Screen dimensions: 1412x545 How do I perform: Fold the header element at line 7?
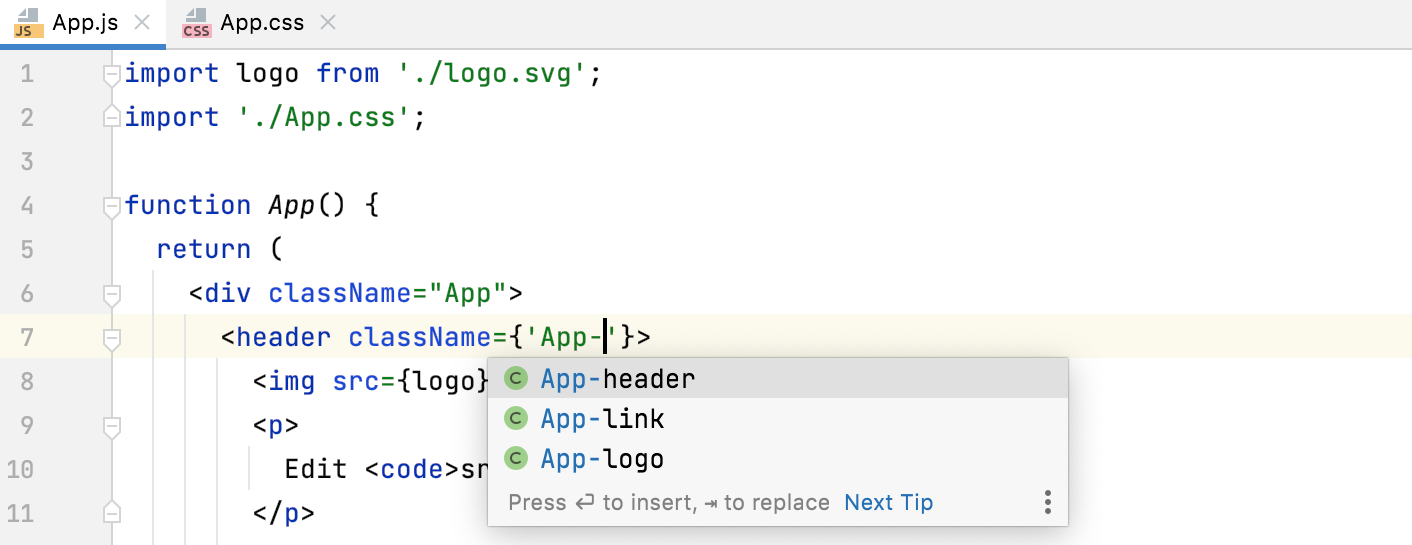coord(112,338)
